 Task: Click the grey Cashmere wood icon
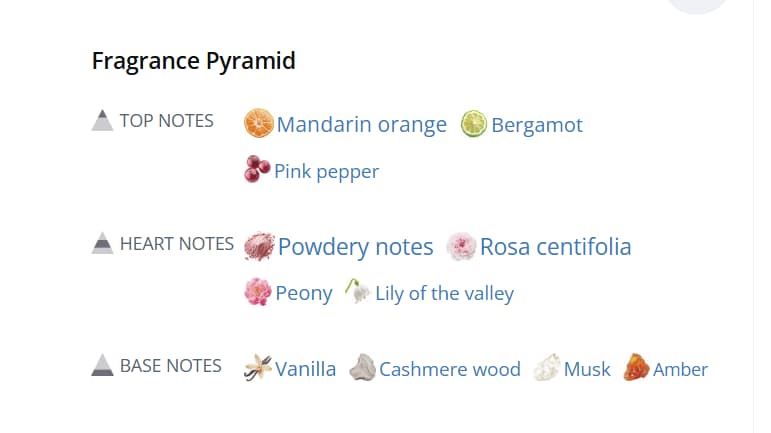[x=362, y=368]
